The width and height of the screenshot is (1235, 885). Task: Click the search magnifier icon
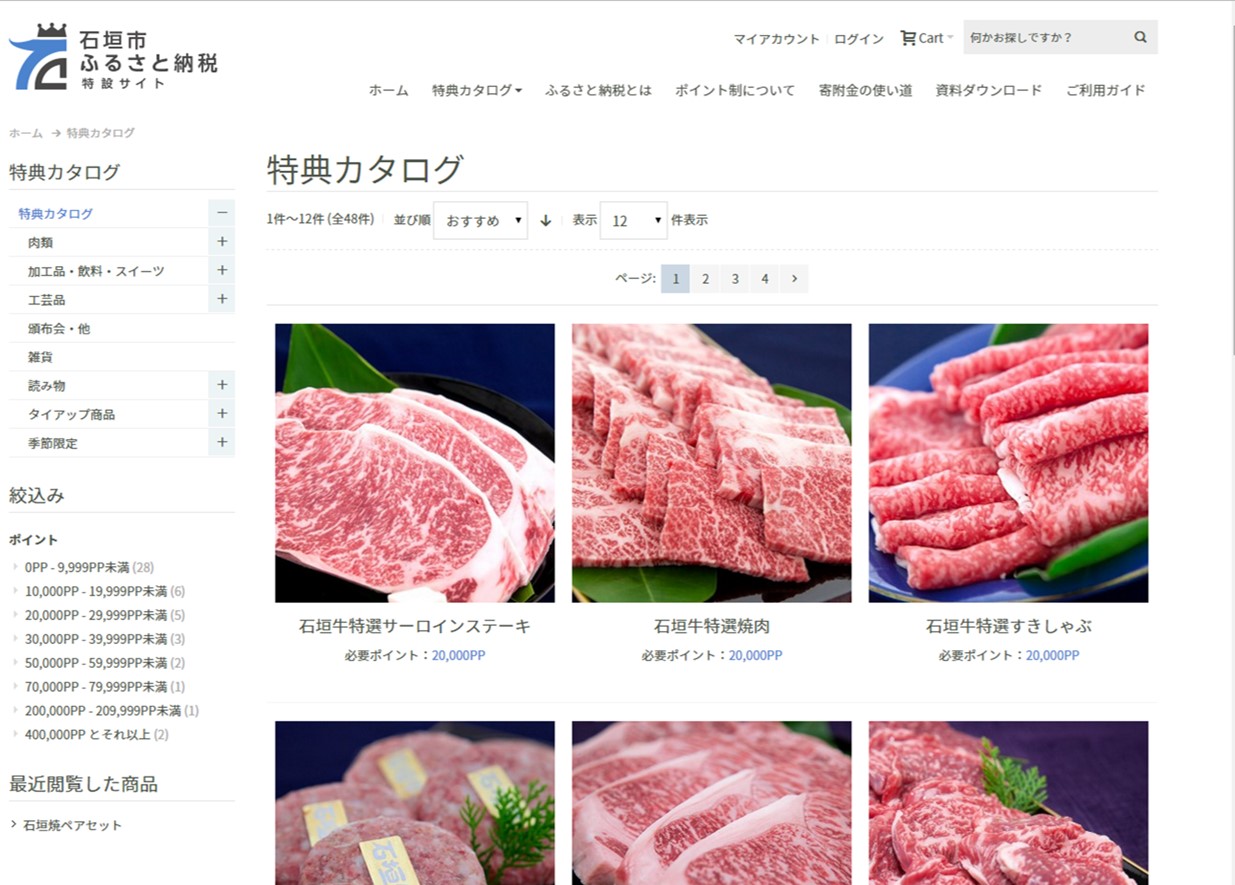pyautogui.click(x=1140, y=37)
